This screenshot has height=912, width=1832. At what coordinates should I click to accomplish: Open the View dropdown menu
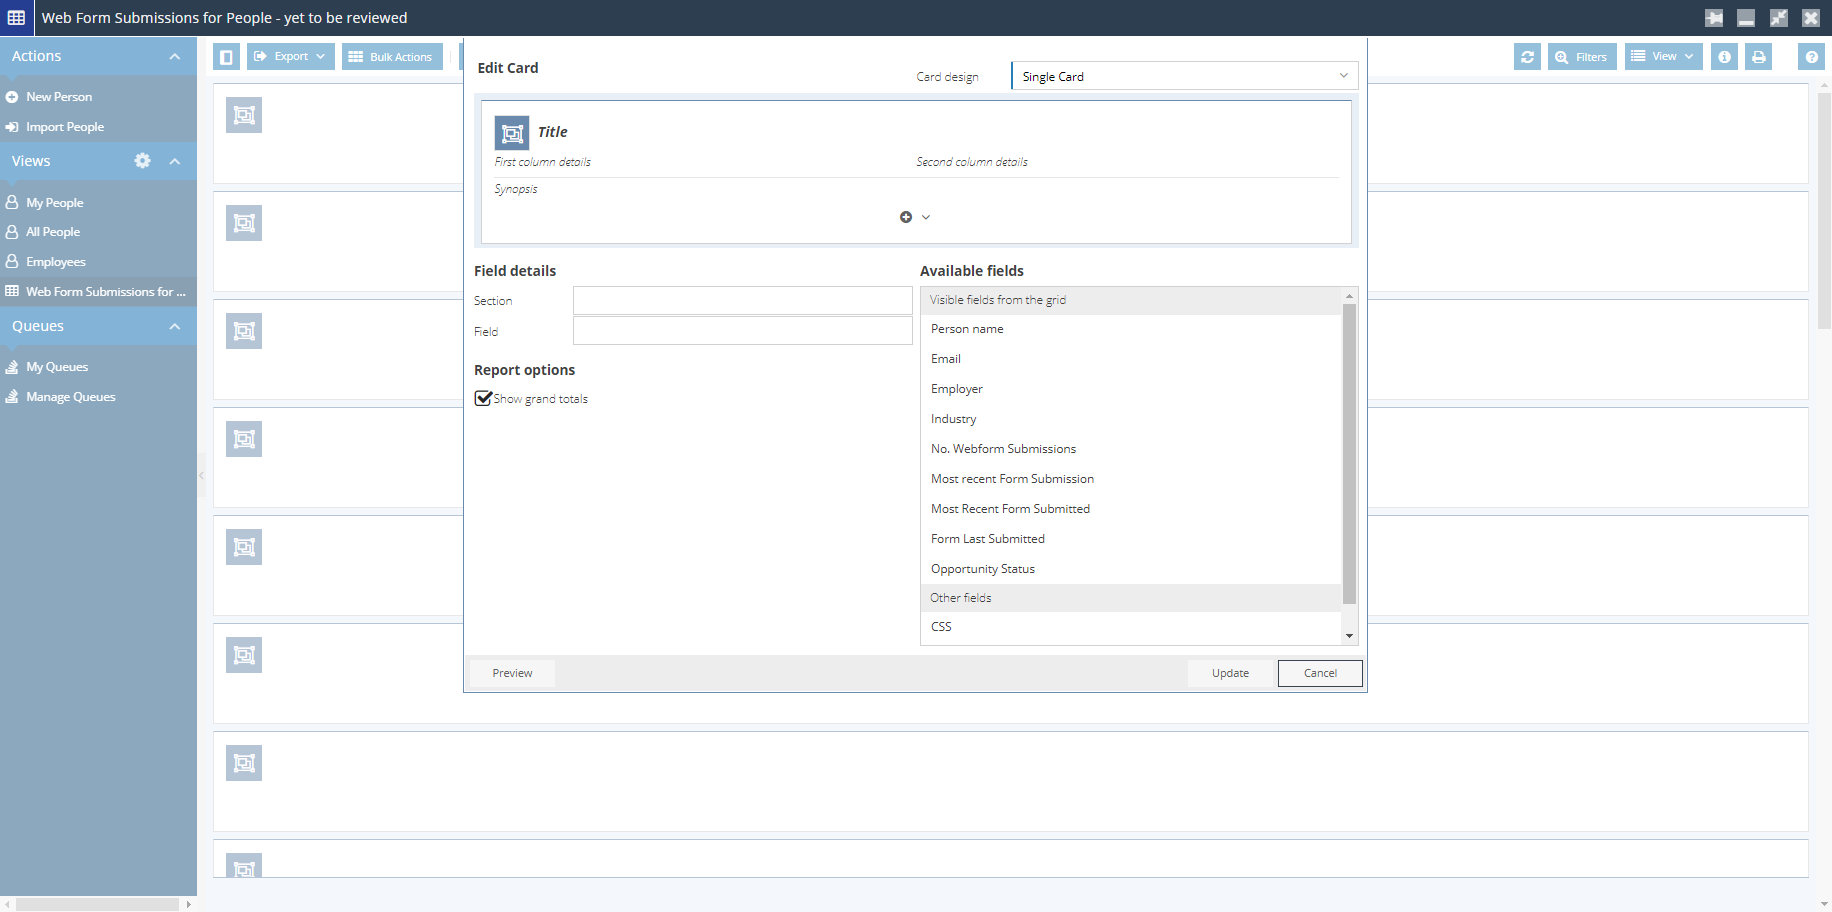pyautogui.click(x=1663, y=56)
